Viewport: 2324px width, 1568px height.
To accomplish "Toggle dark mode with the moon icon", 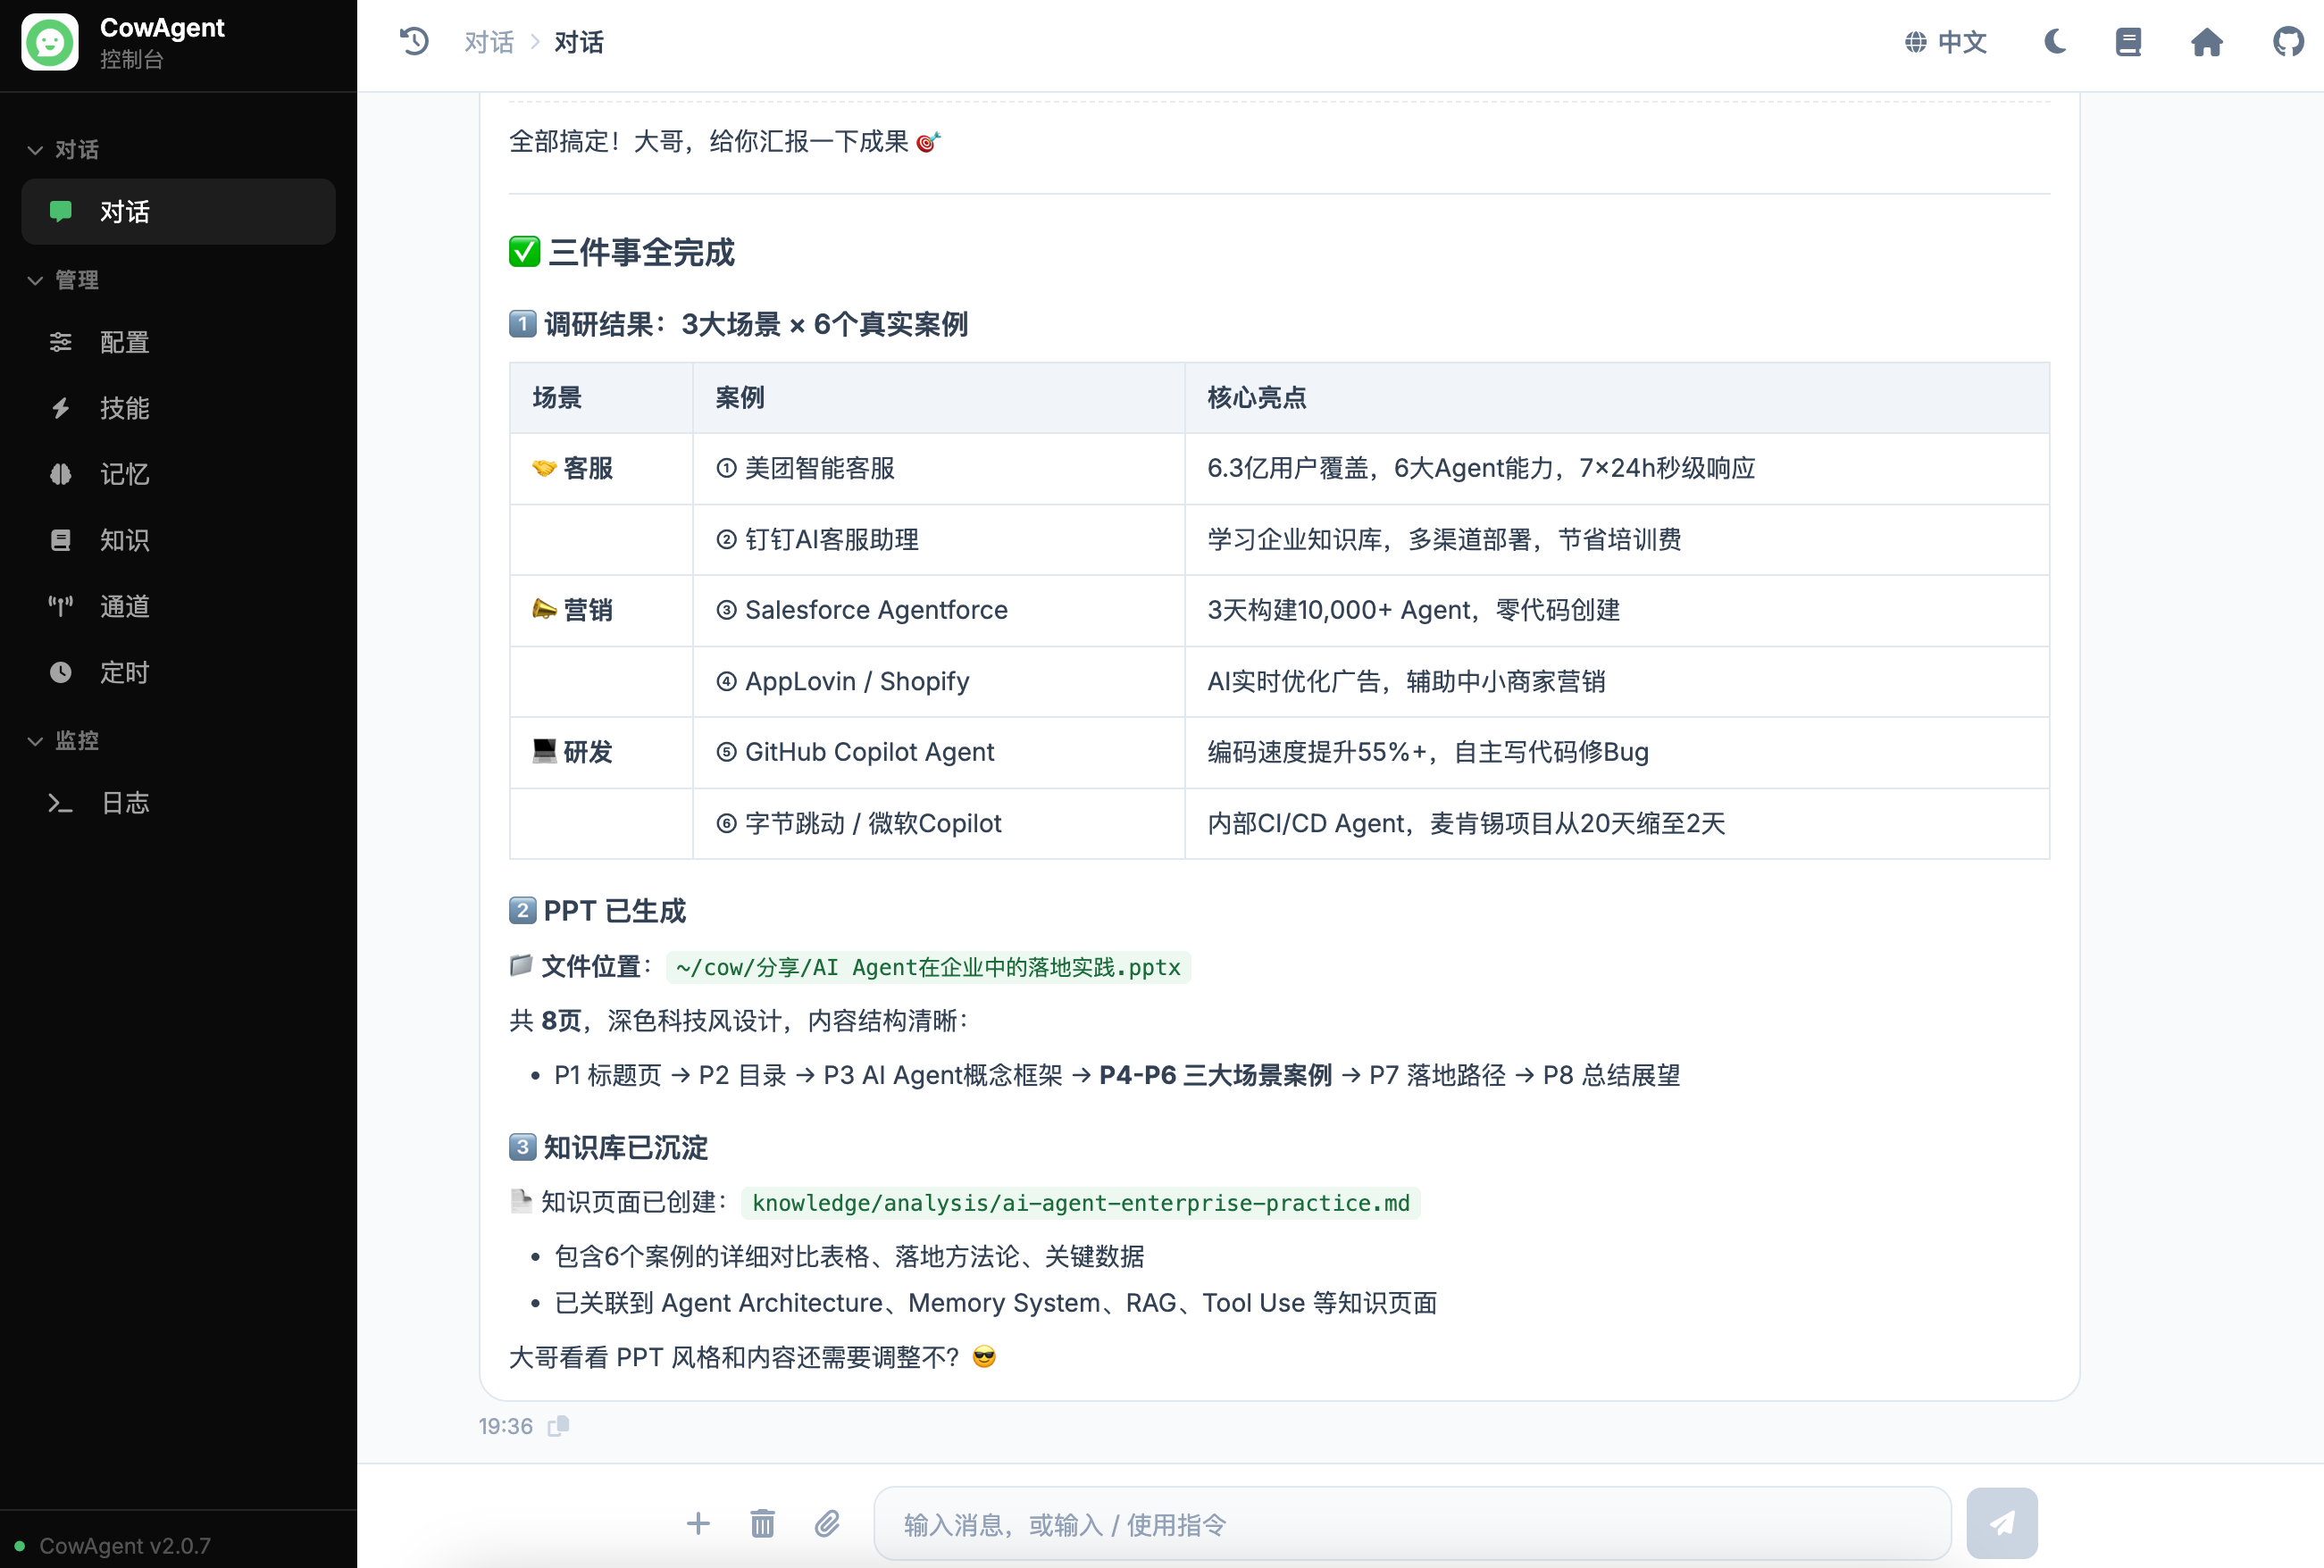I will pos(2055,42).
